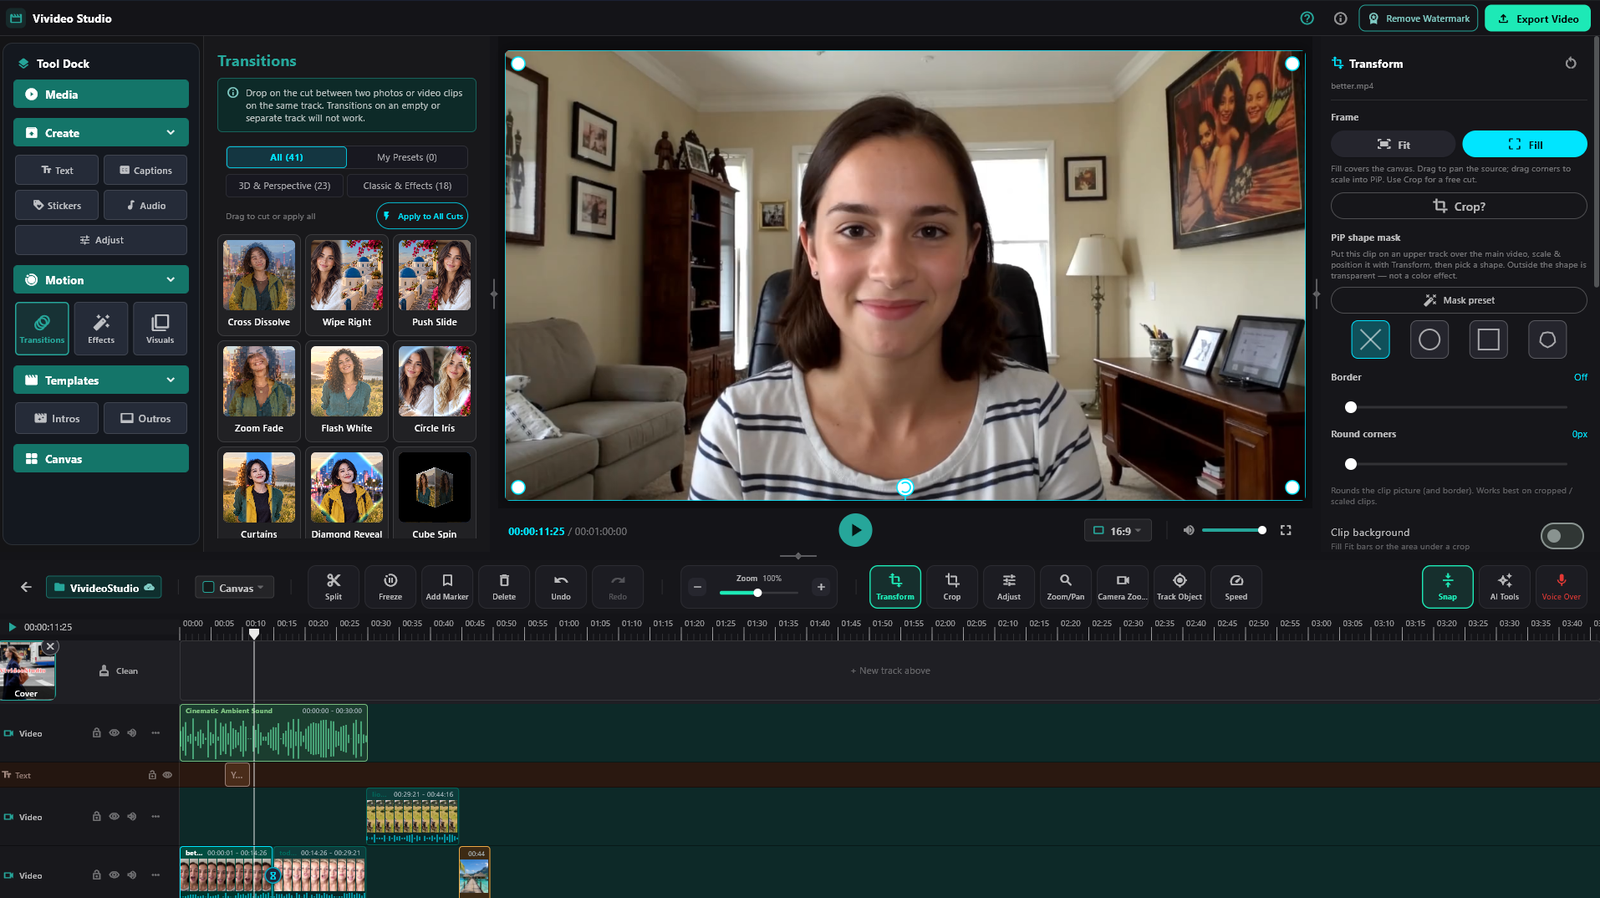Toggle the Clip background switch

(x=1562, y=536)
